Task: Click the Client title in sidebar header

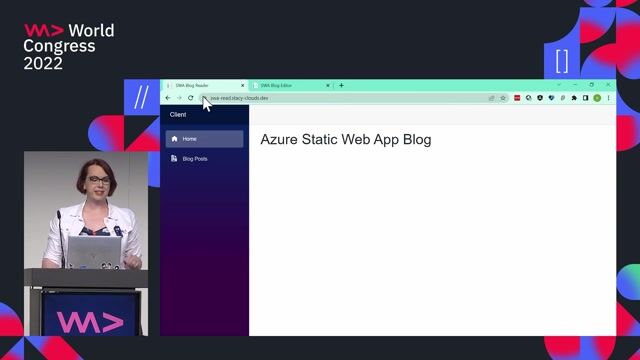Action: tap(178, 115)
